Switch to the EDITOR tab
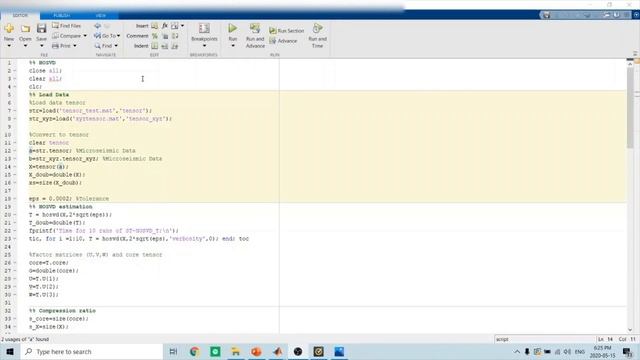 pyautogui.click(x=20, y=16)
